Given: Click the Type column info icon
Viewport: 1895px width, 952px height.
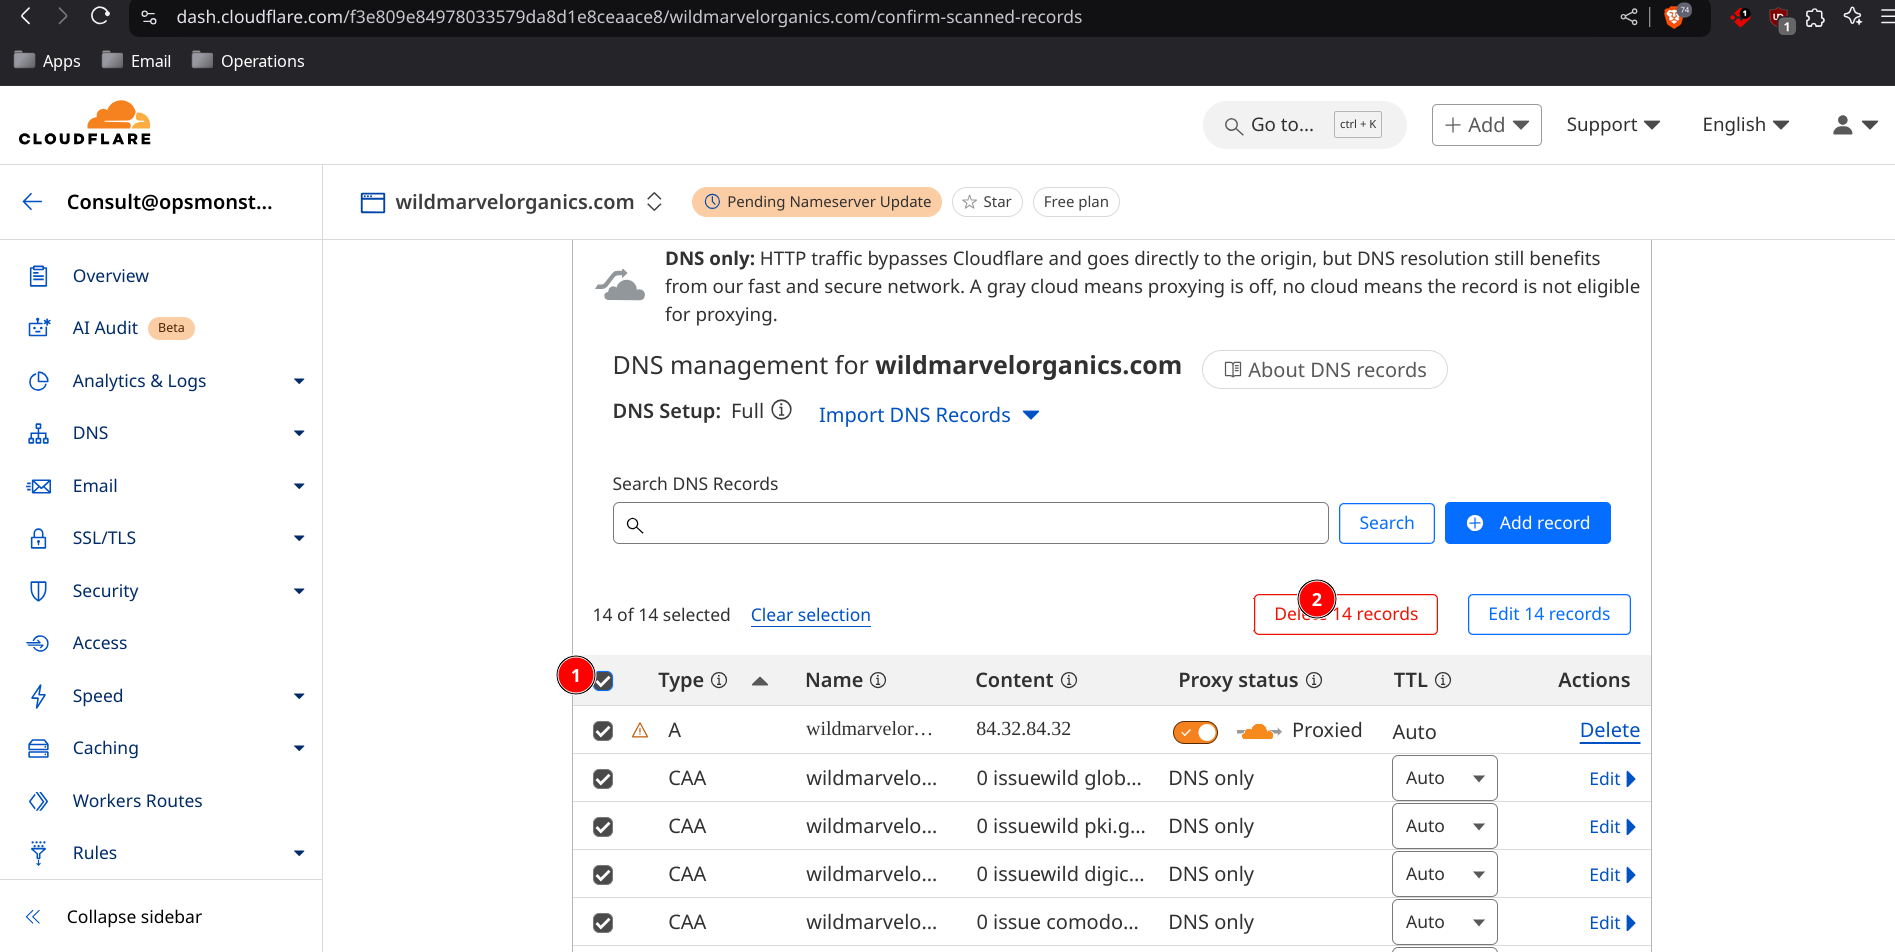Looking at the screenshot, I should coord(719,681).
